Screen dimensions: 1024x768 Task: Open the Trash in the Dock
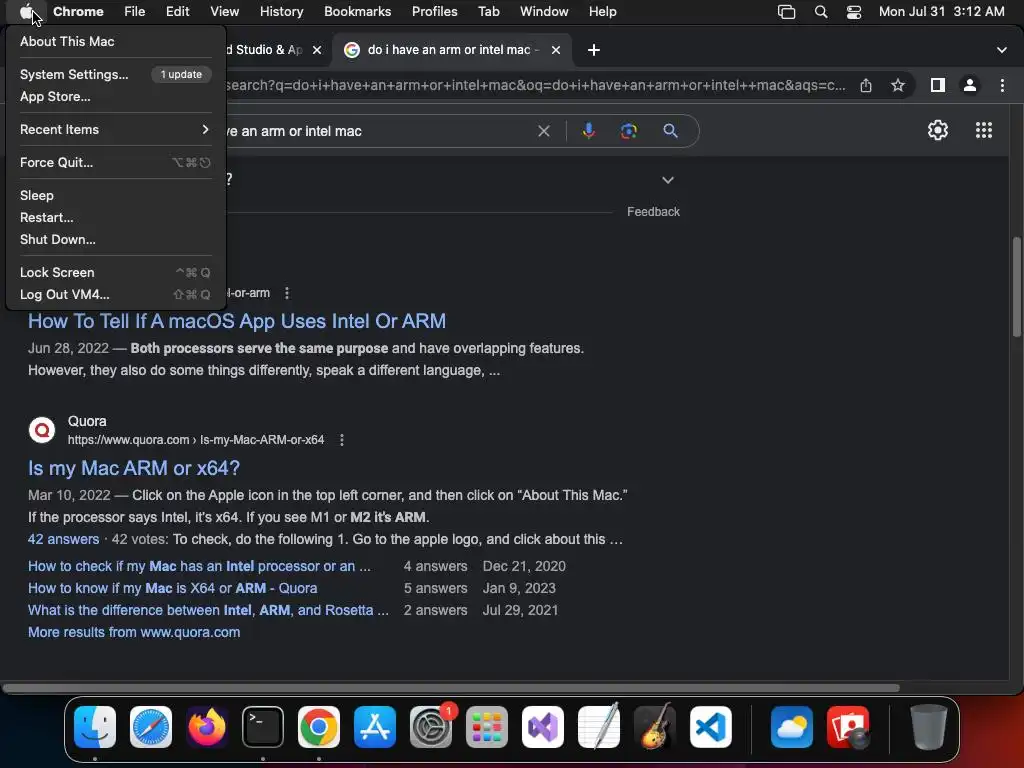pyautogui.click(x=928, y=727)
